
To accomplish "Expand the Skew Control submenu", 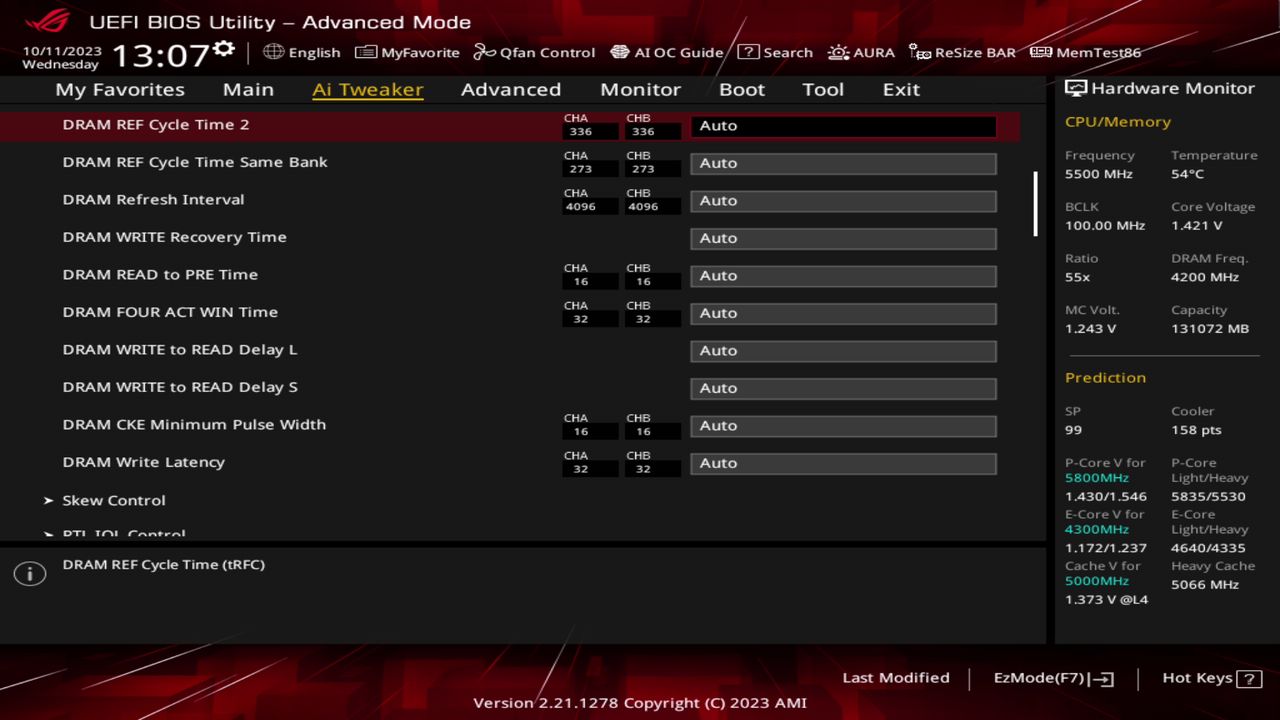I will [x=113, y=500].
